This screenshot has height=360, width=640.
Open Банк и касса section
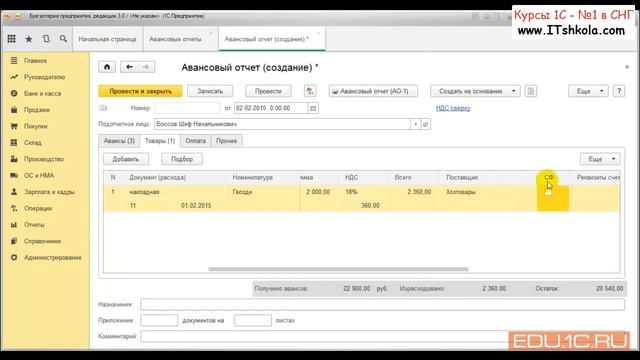(42, 93)
